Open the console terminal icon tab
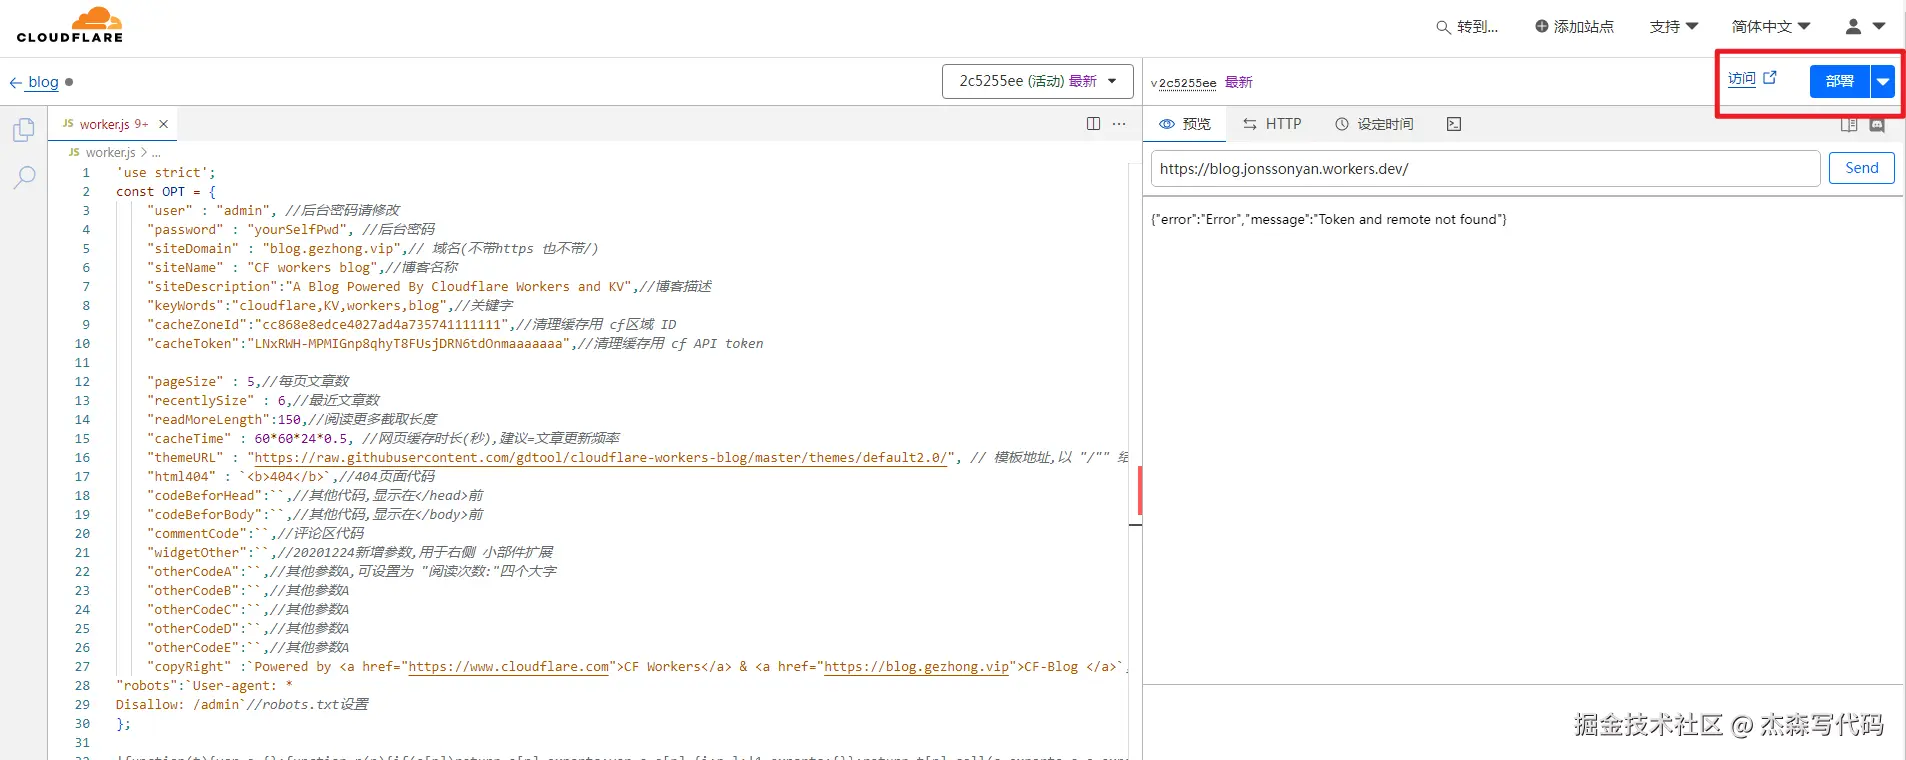 (x=1454, y=124)
